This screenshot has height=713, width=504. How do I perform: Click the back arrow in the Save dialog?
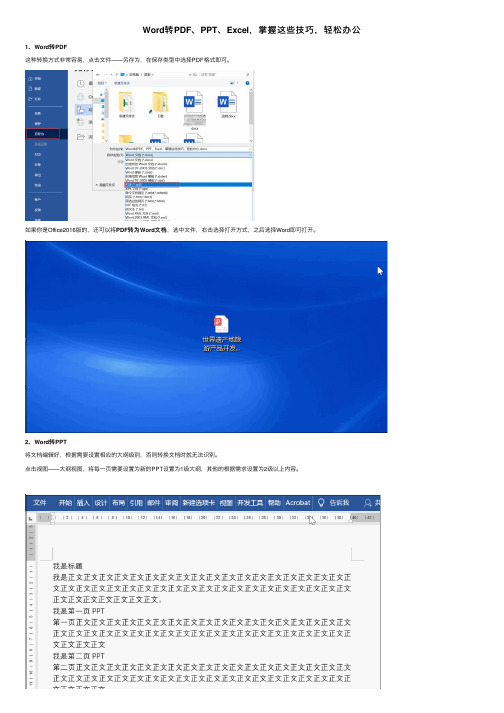tap(98, 75)
